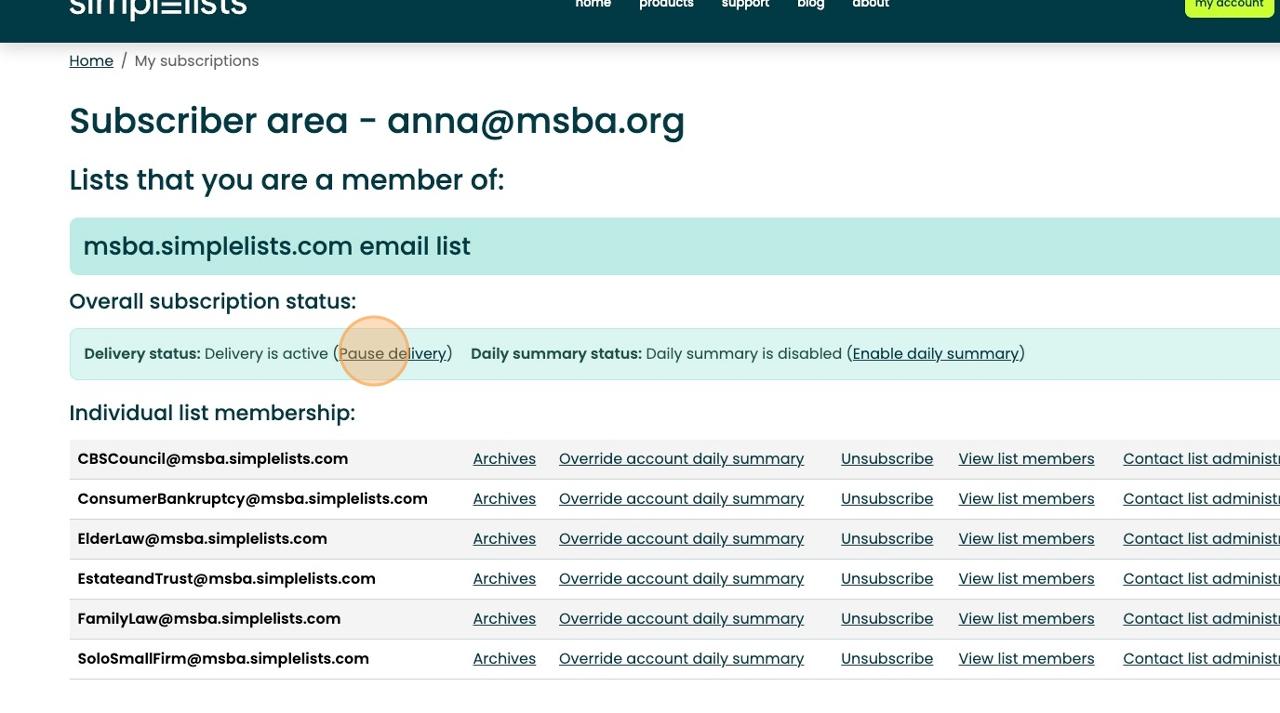Open the about menu item

click(870, 4)
